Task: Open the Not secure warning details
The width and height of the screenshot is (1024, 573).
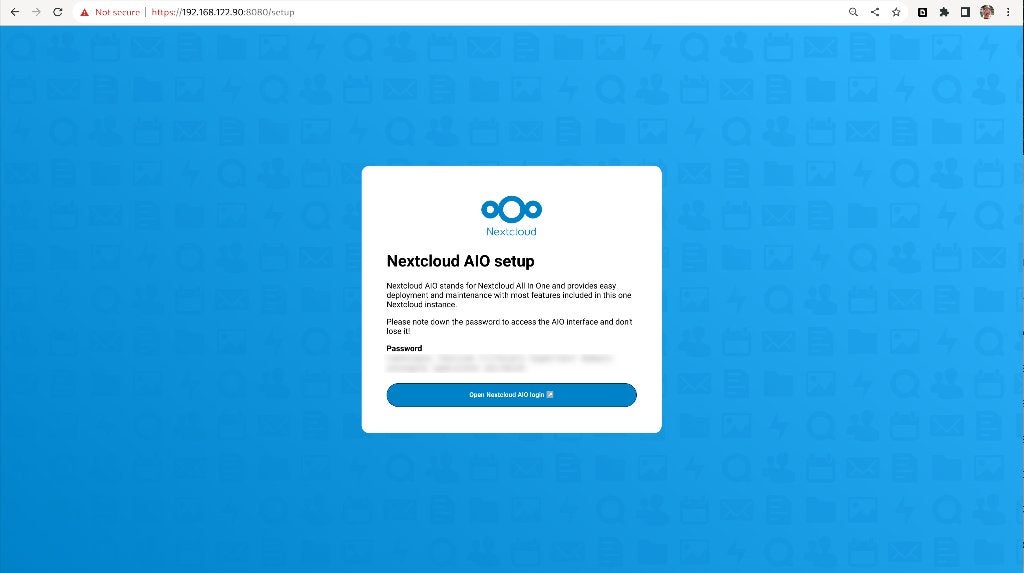Action: point(110,12)
